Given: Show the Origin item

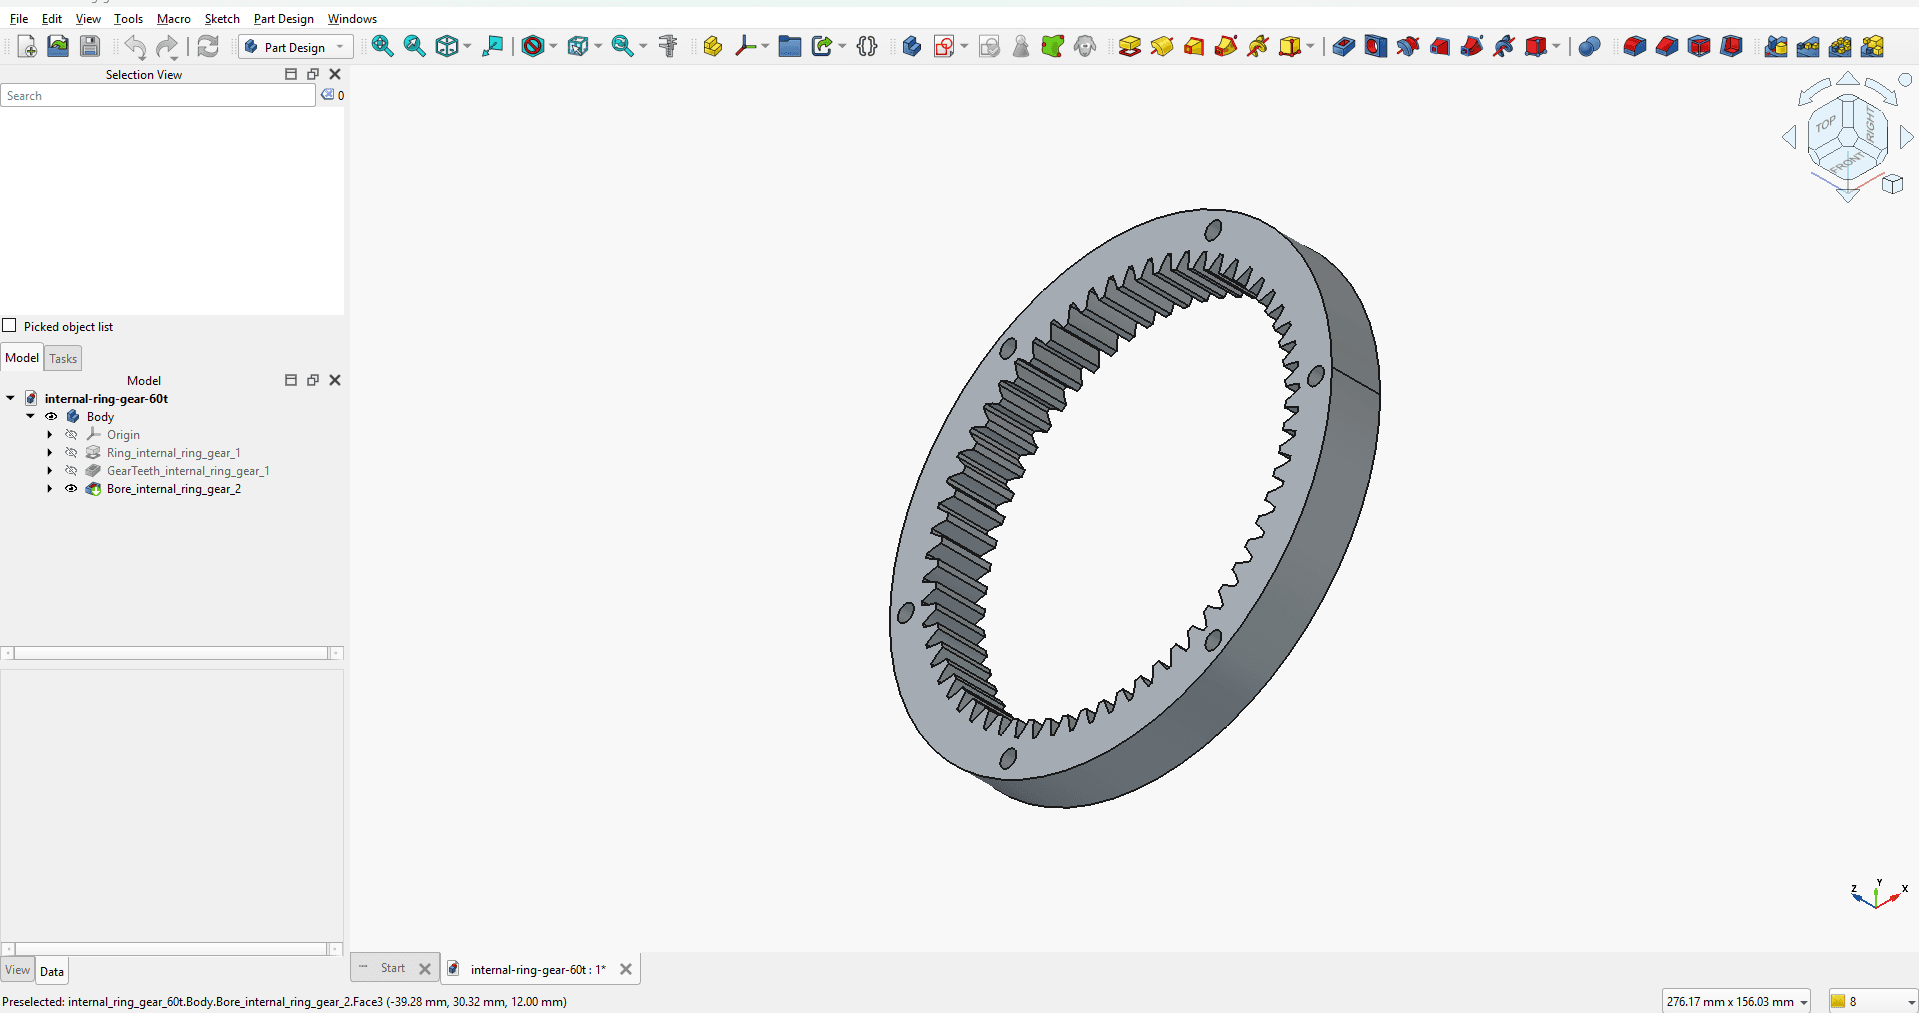Looking at the screenshot, I should click(71, 435).
